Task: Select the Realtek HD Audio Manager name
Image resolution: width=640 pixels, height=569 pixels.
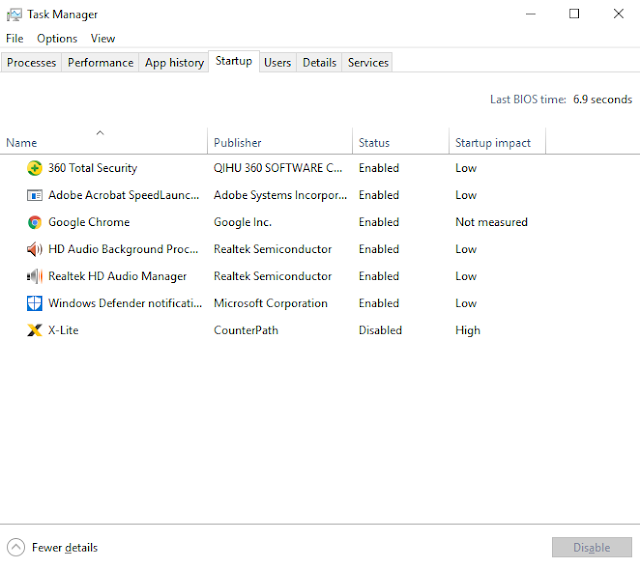Action: point(118,276)
